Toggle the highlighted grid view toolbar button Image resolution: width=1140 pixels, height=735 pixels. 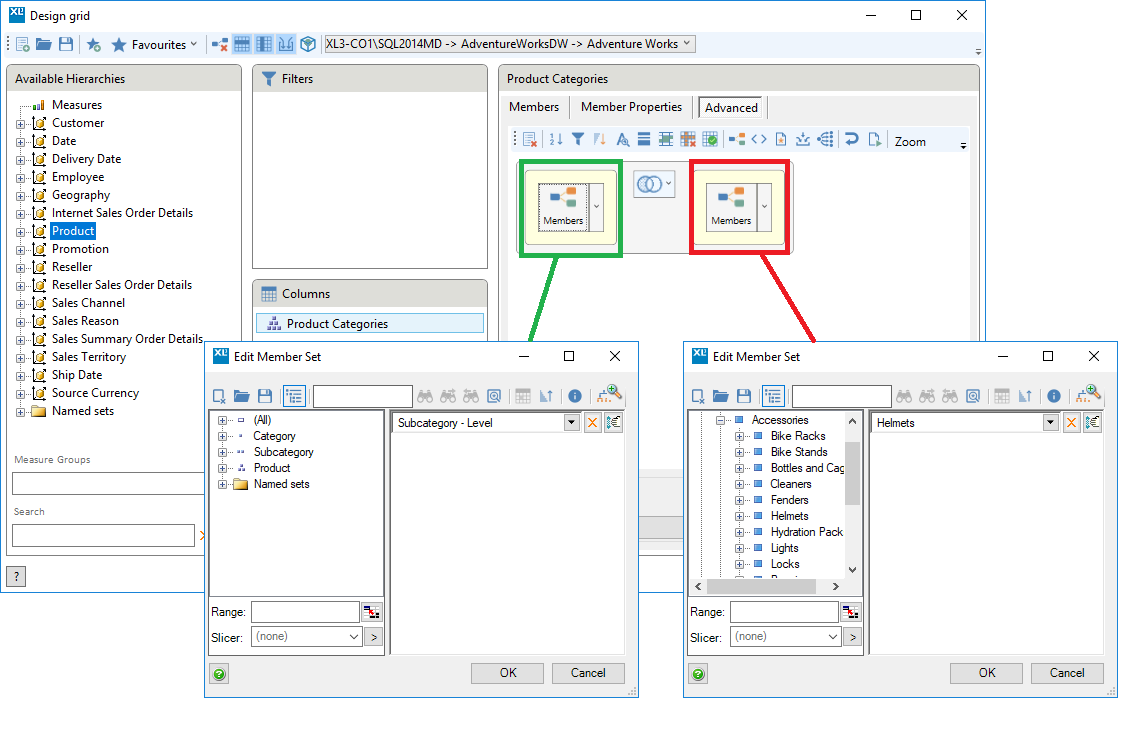(x=243, y=43)
